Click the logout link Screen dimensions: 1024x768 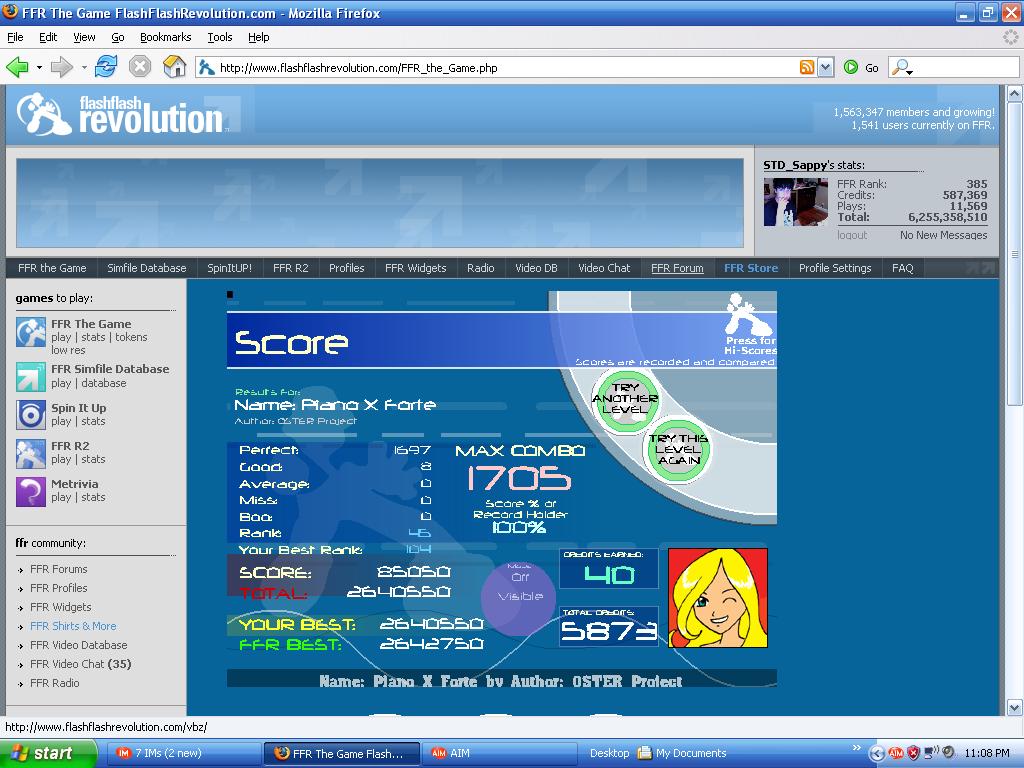pos(852,235)
